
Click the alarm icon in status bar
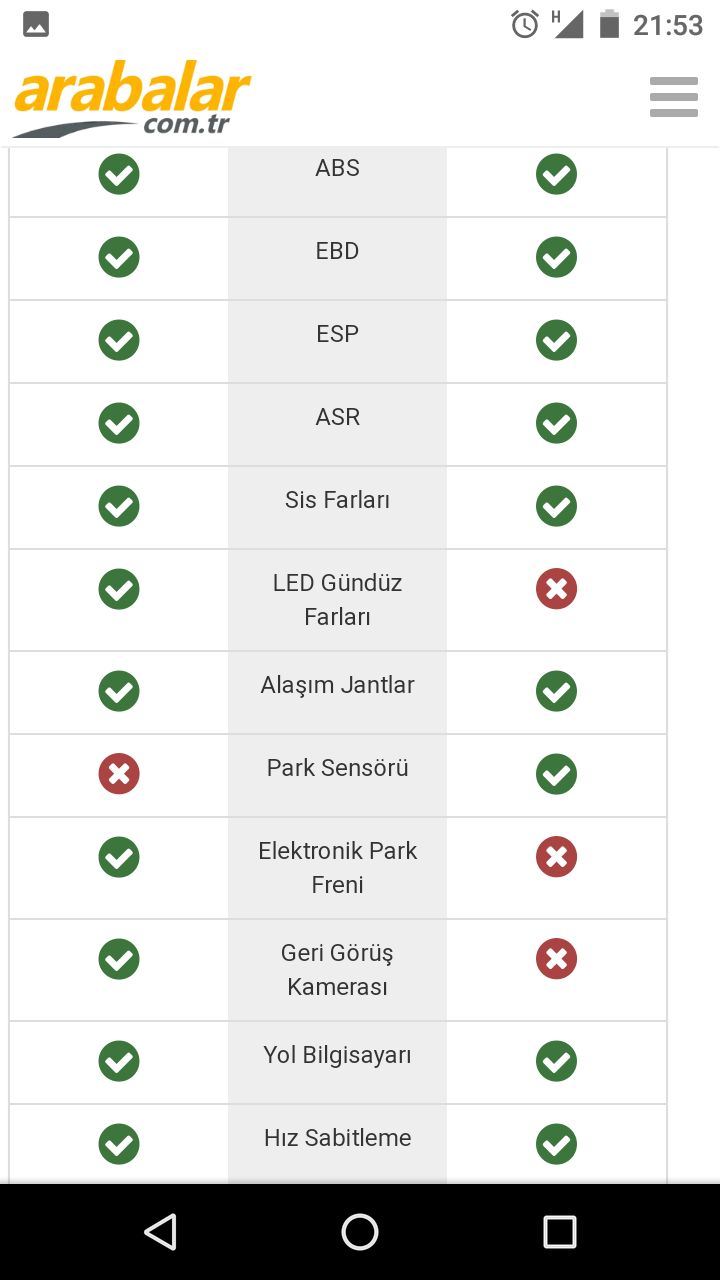525,24
